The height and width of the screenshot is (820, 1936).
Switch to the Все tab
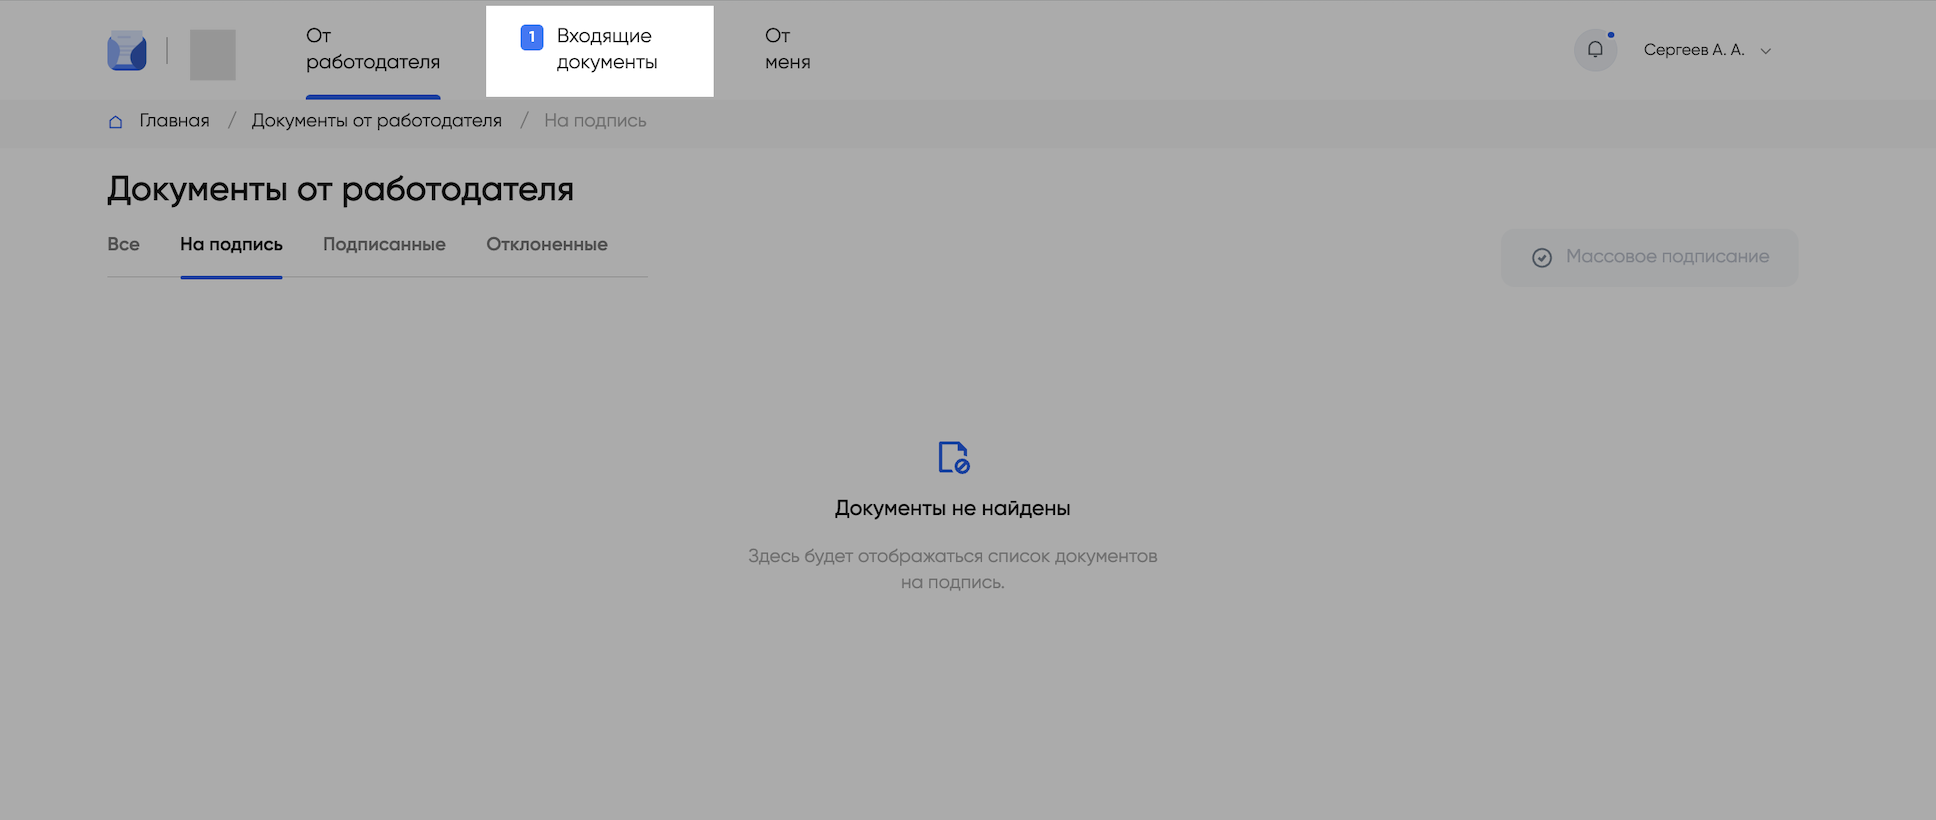(x=123, y=245)
